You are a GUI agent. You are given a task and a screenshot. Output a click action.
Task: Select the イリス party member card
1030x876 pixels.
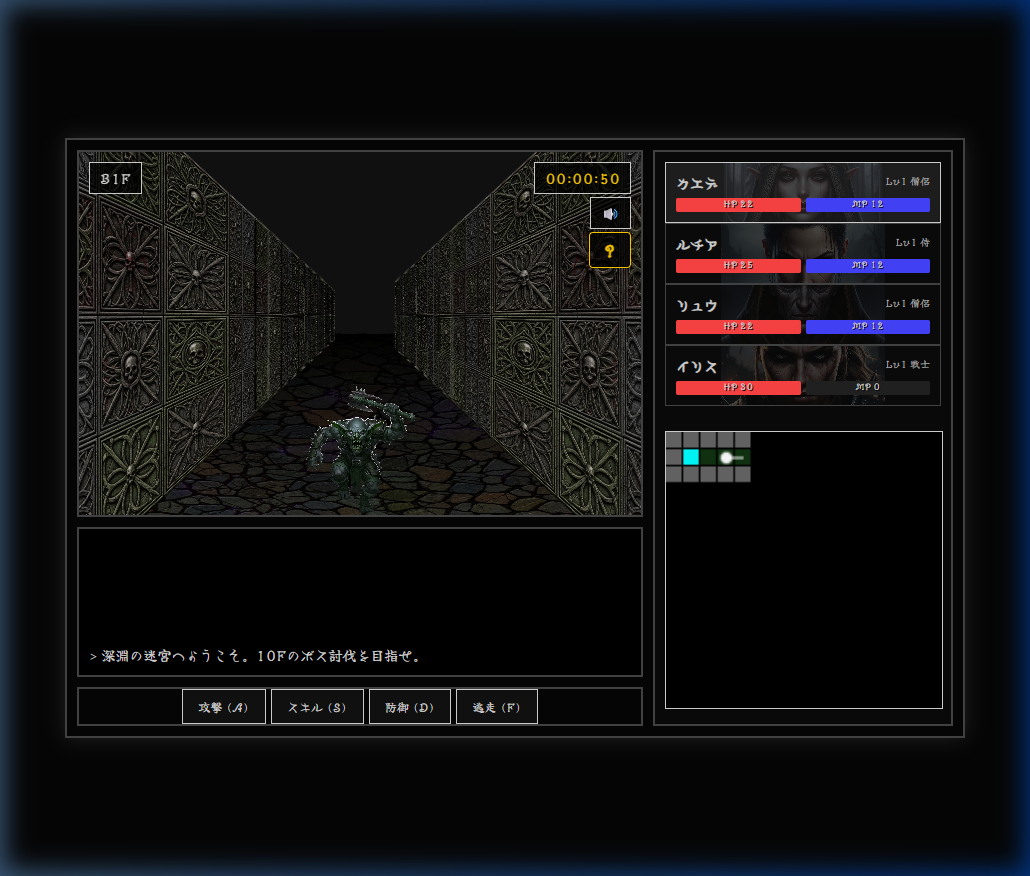click(x=803, y=376)
